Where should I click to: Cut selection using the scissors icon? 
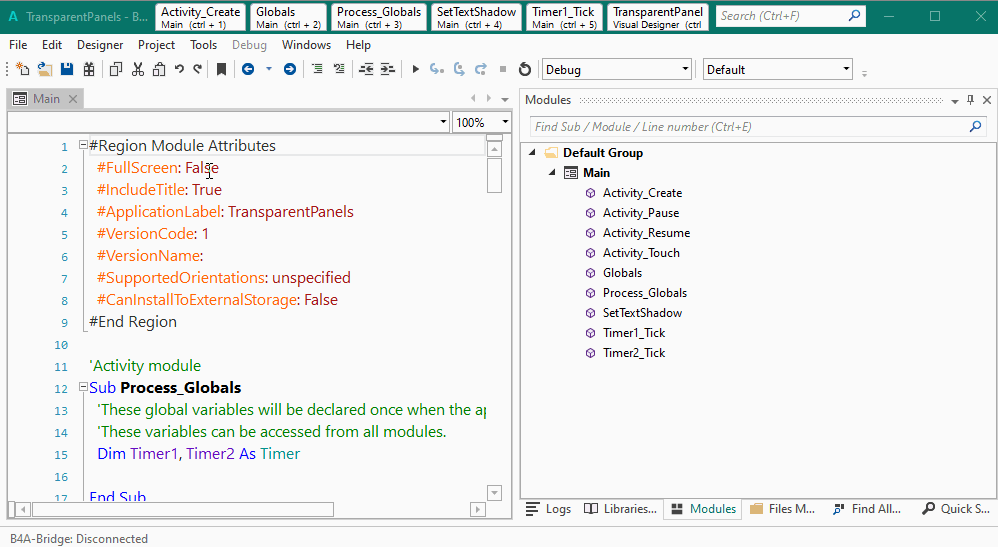137,69
